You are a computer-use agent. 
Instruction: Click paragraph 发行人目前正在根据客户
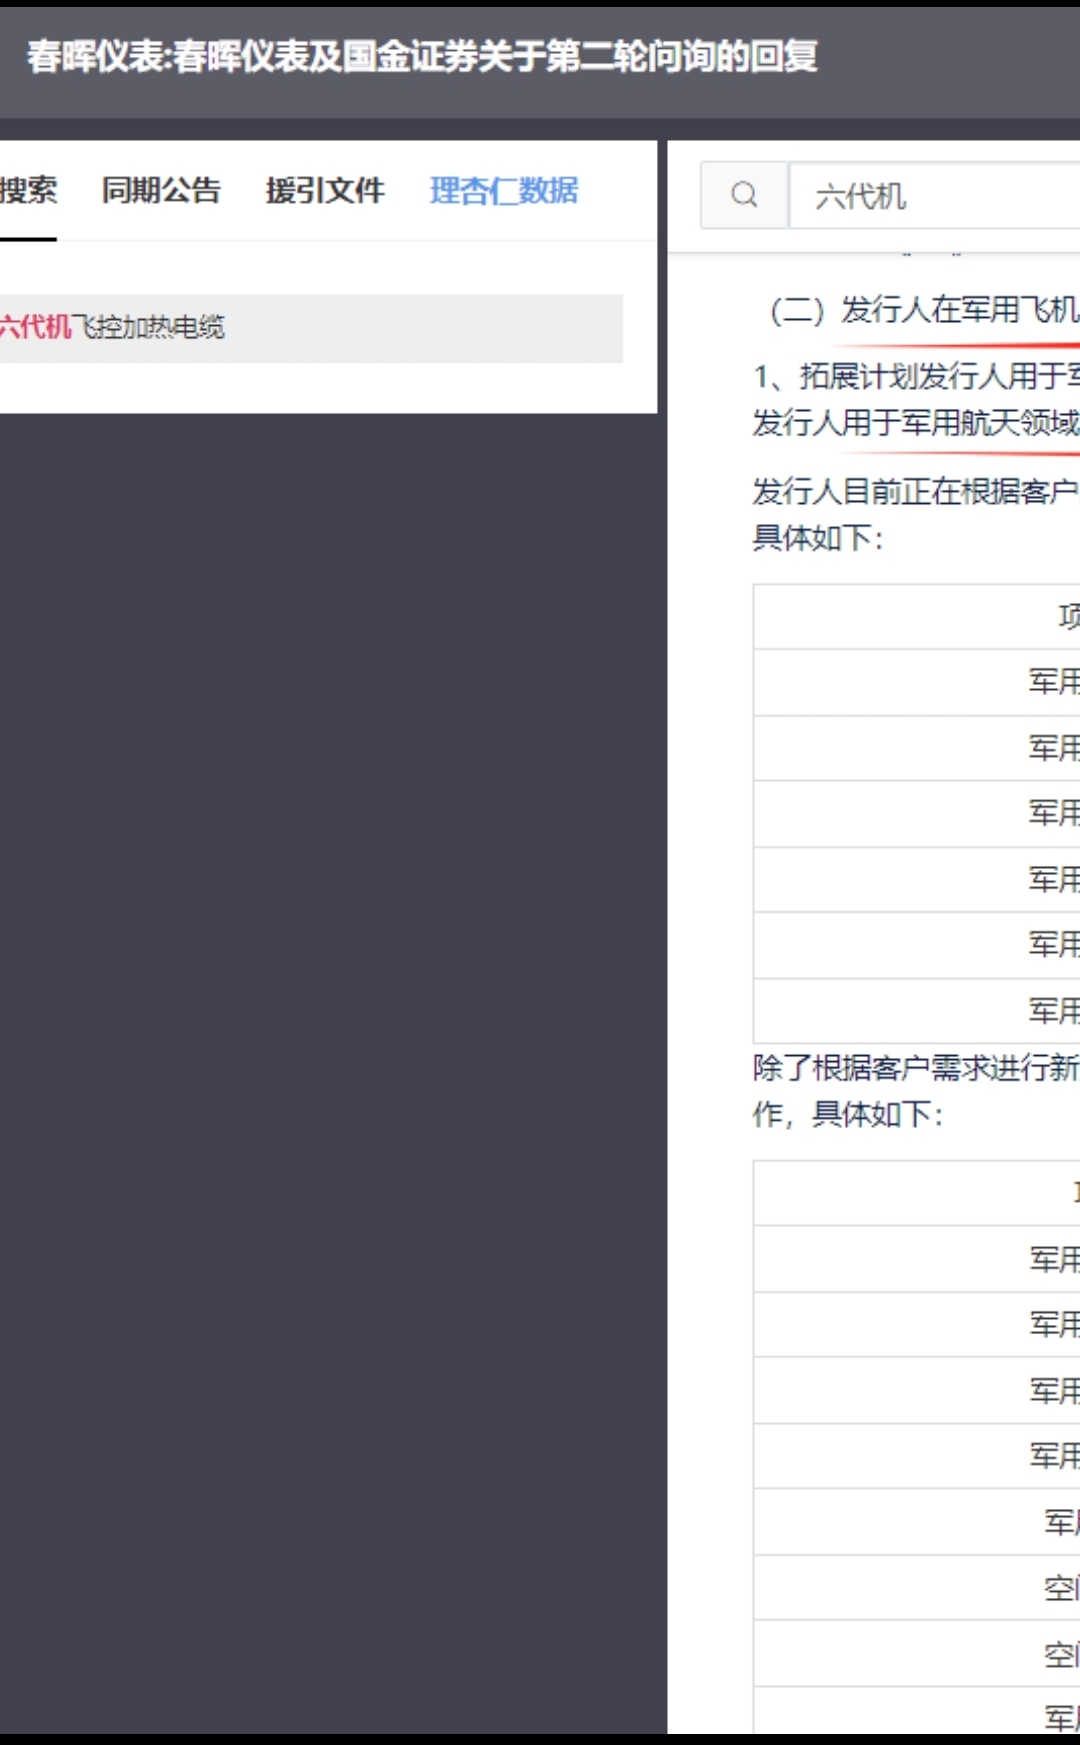click(916, 491)
